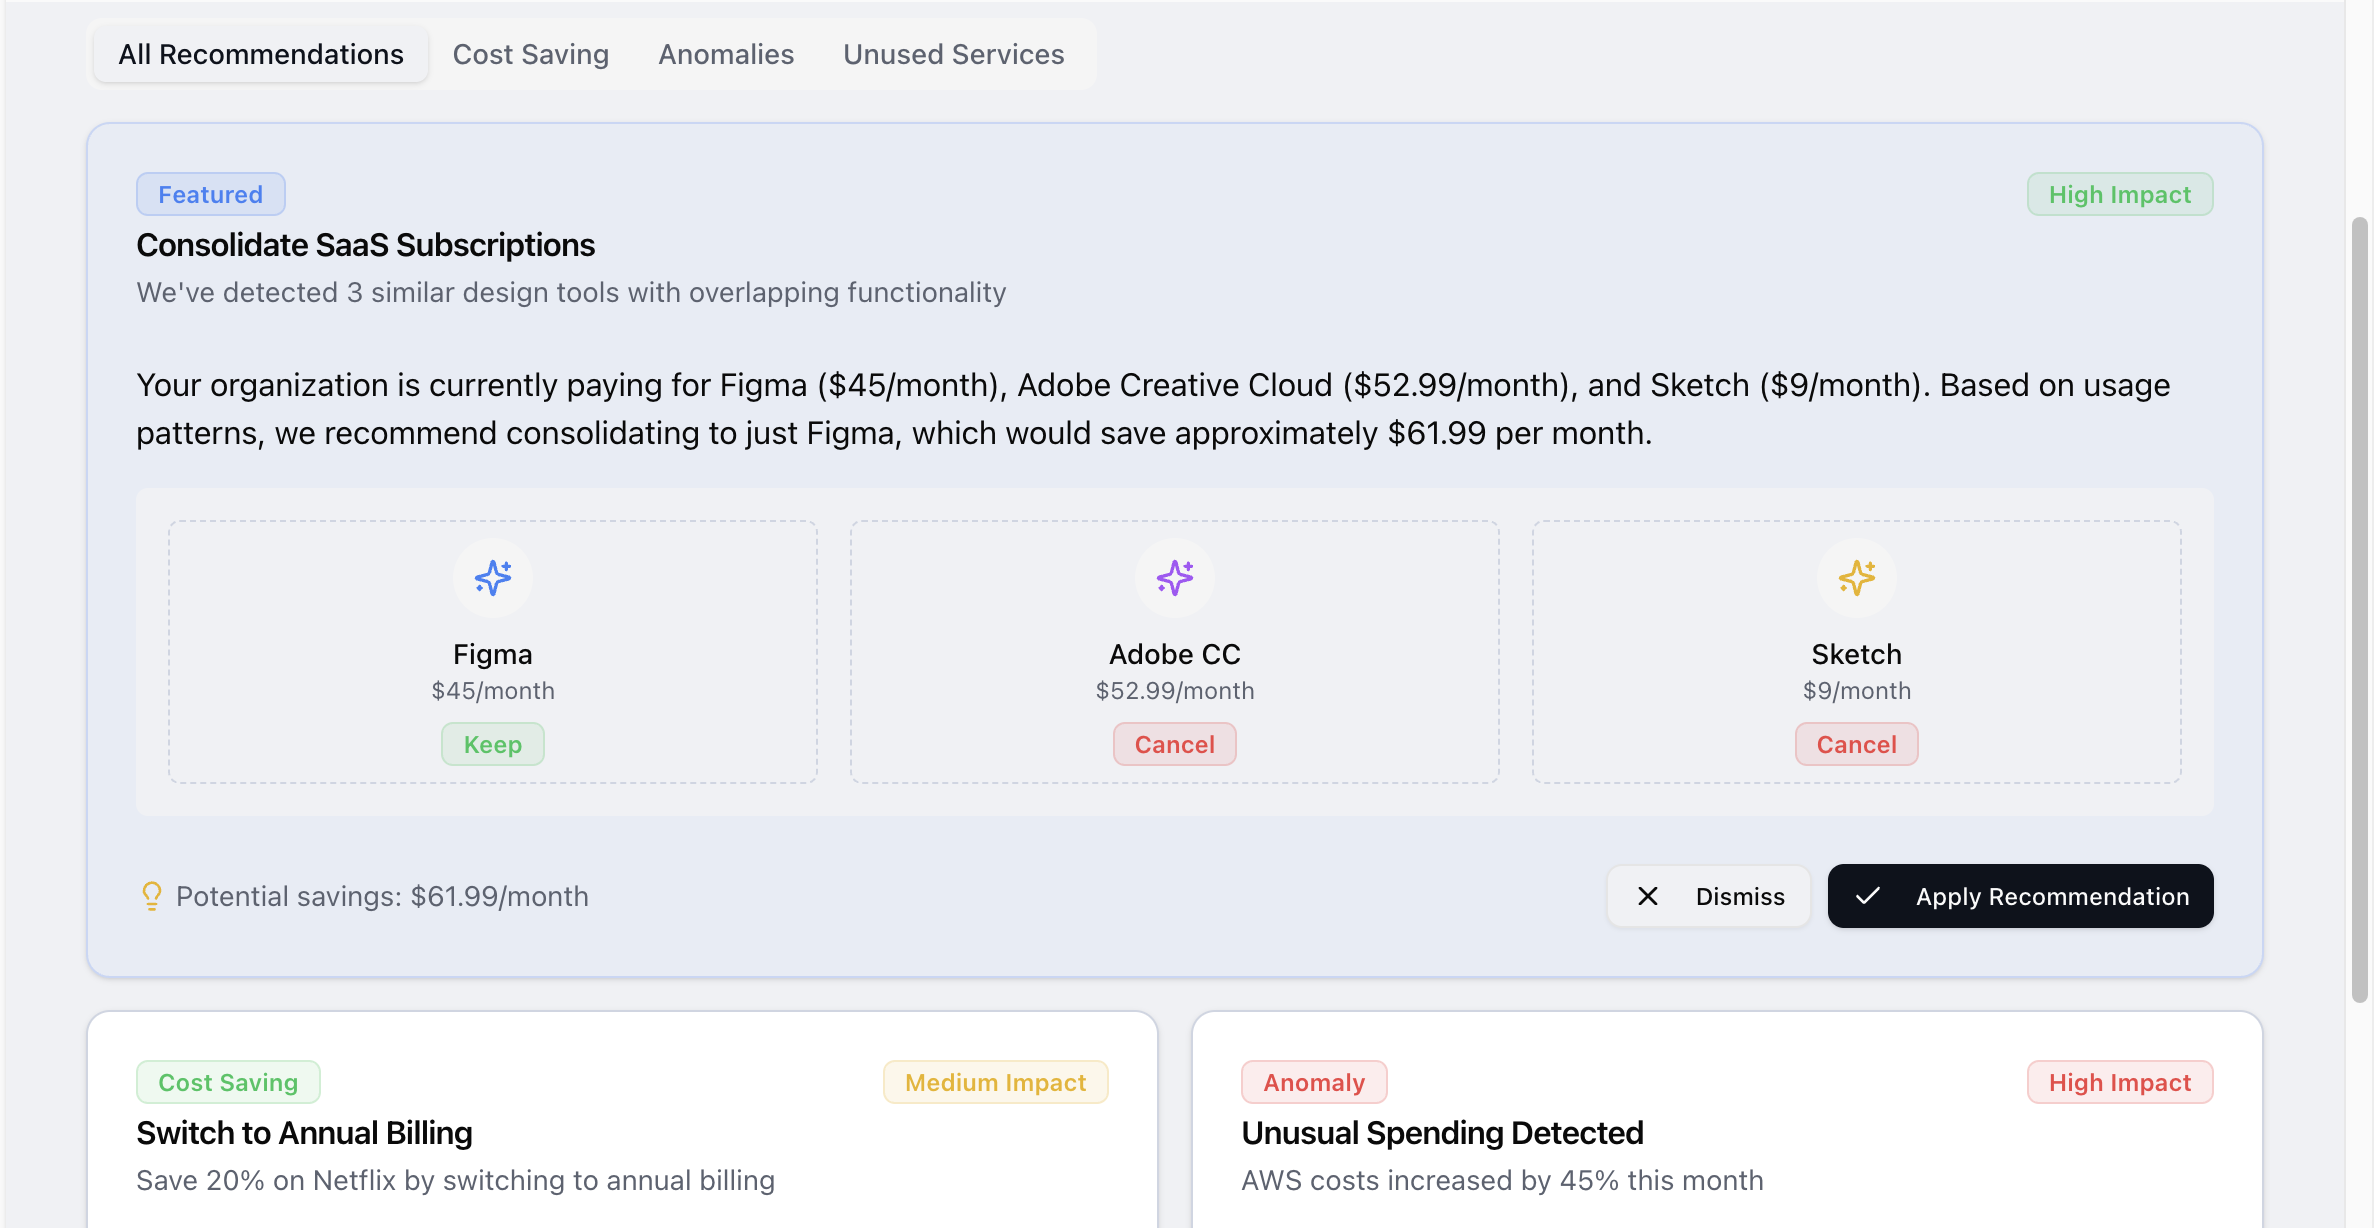
Task: Click the High Impact badge on featured card
Action: [x=2120, y=194]
